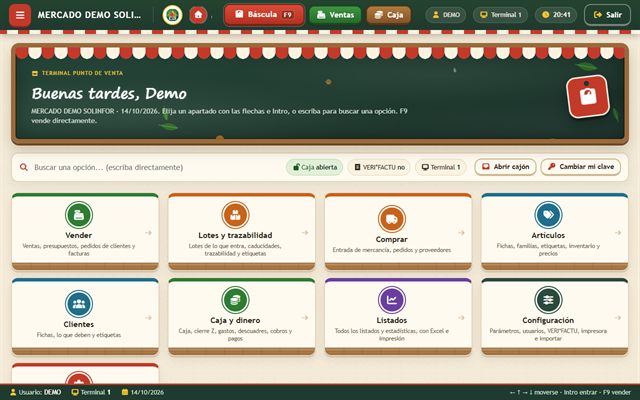Screen dimensions: 640x400
Task: Go to home via house icon
Action: click(x=198, y=15)
